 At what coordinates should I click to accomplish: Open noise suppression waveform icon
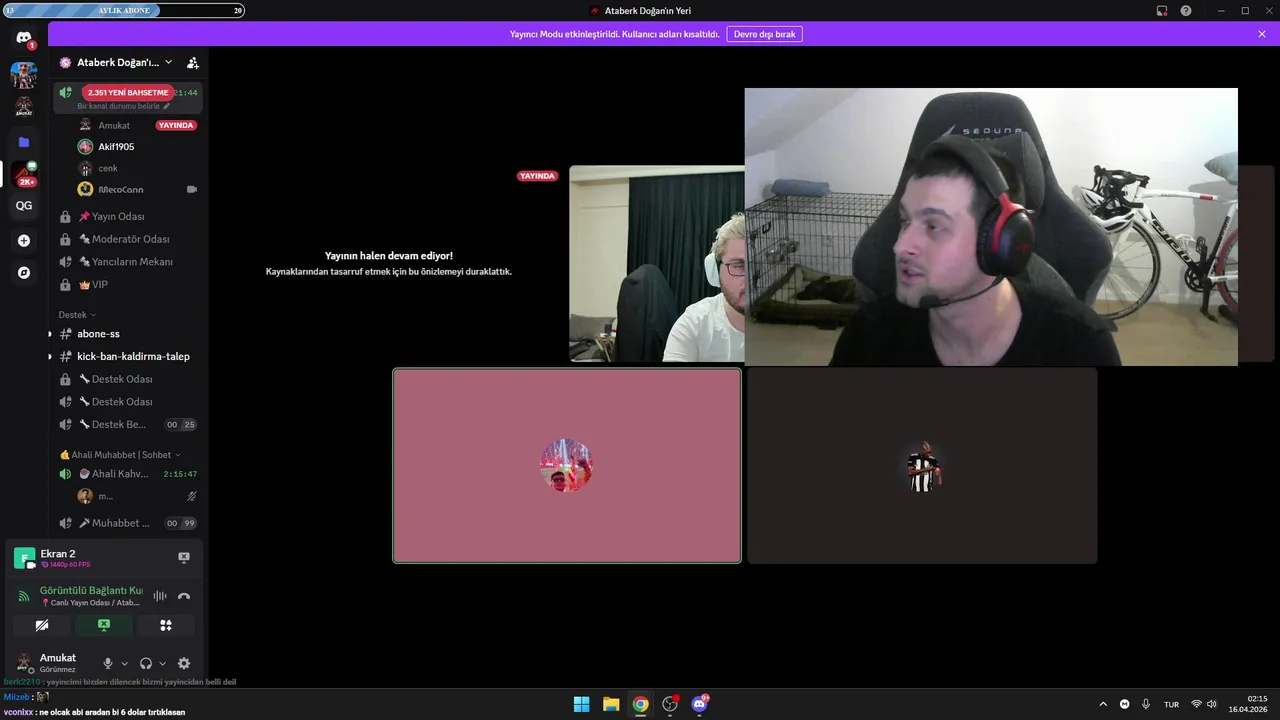(160, 596)
